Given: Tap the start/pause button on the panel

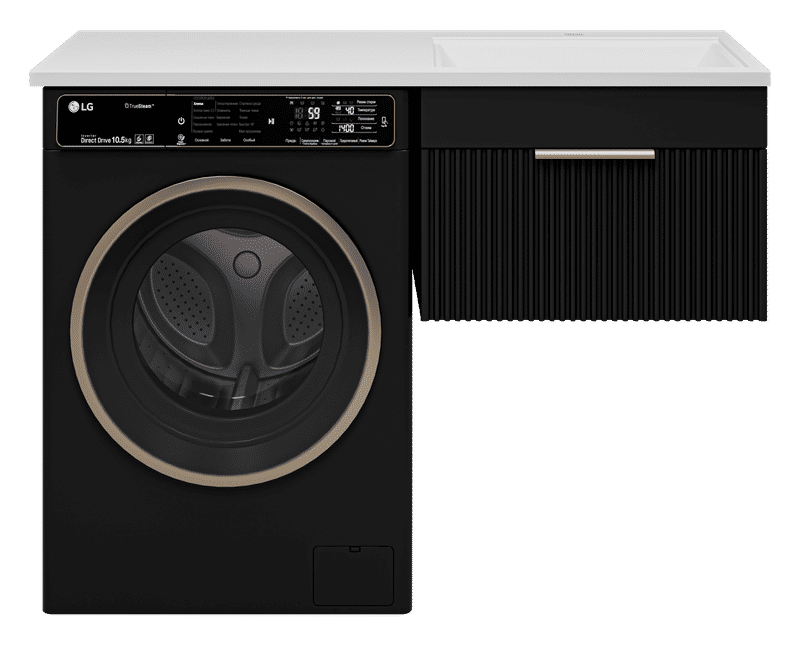Looking at the screenshot, I should pos(271,121).
